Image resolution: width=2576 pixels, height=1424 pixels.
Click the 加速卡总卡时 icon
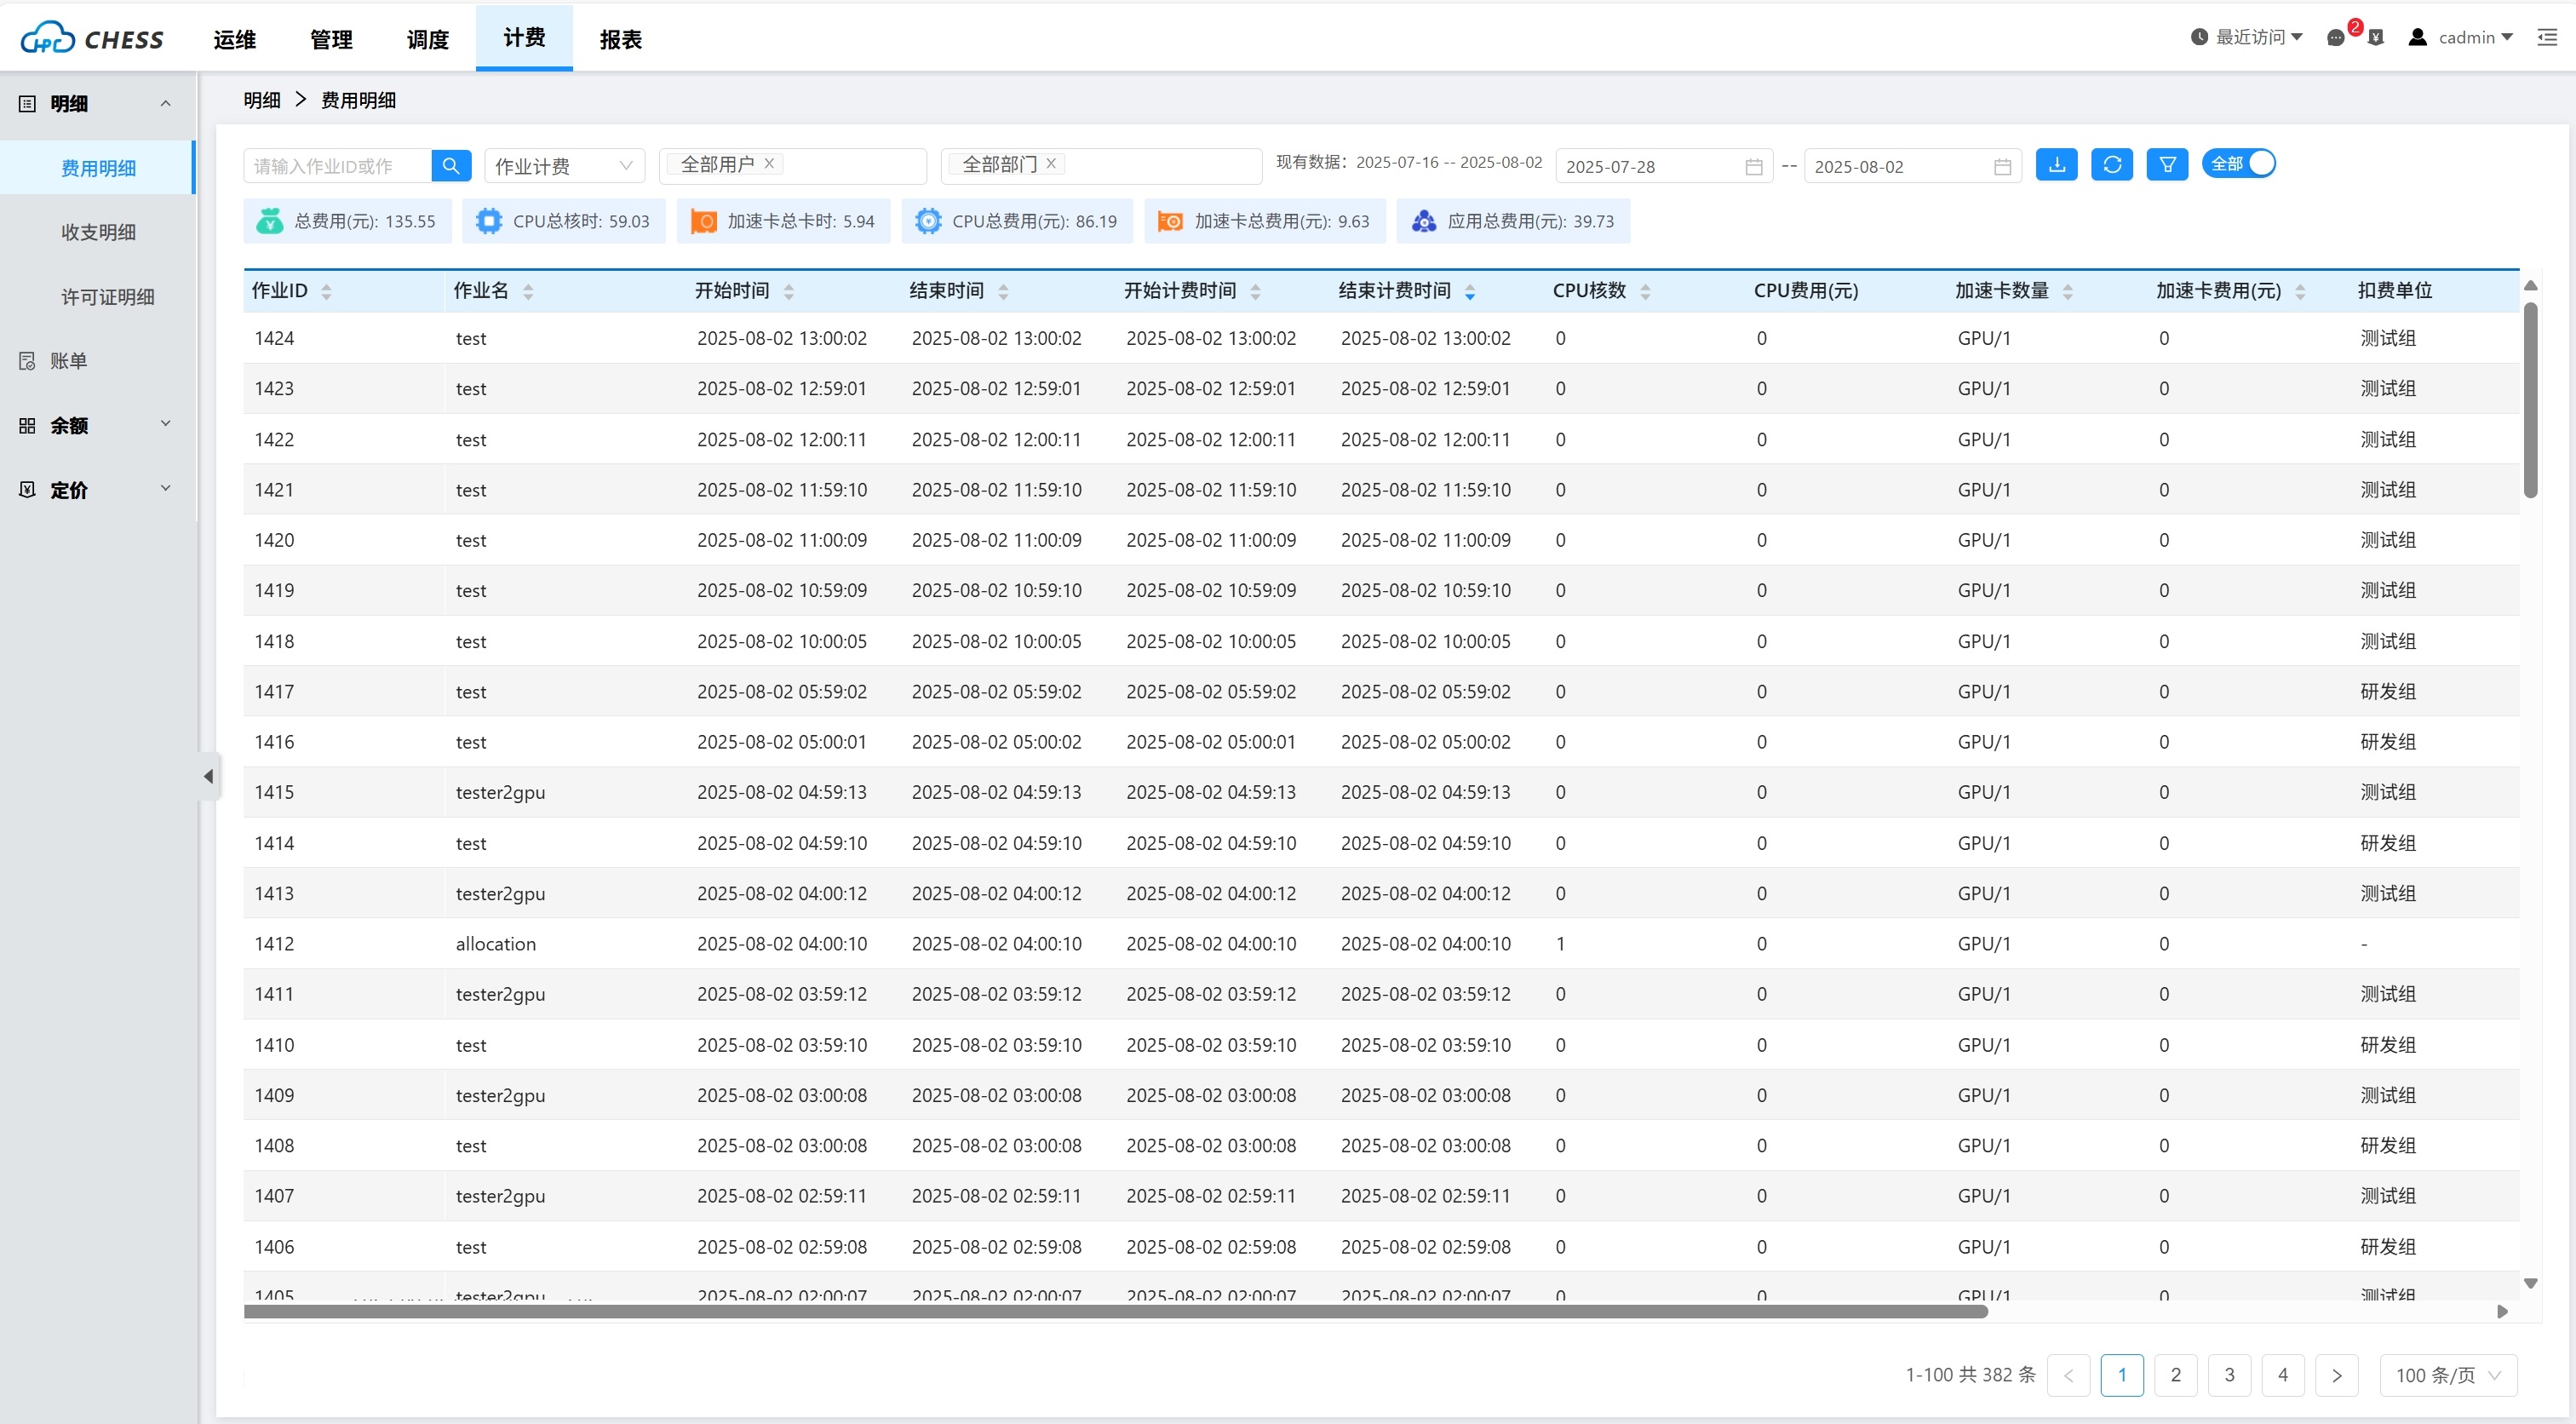[703, 221]
